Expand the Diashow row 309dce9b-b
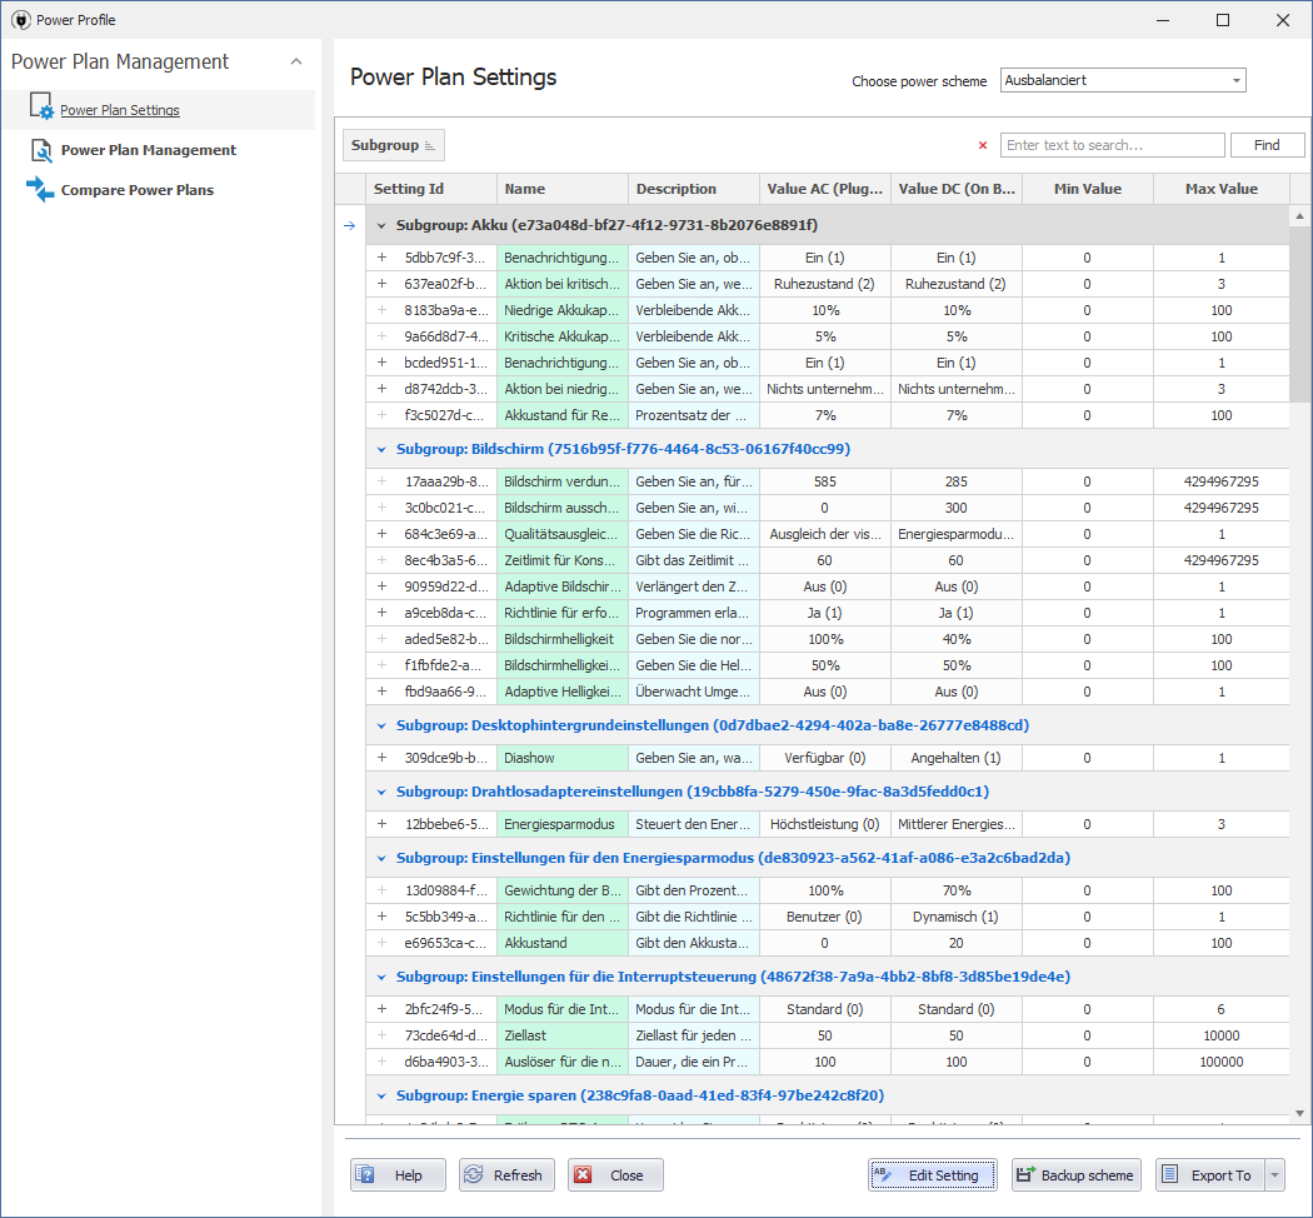The width and height of the screenshot is (1313, 1218). point(382,758)
